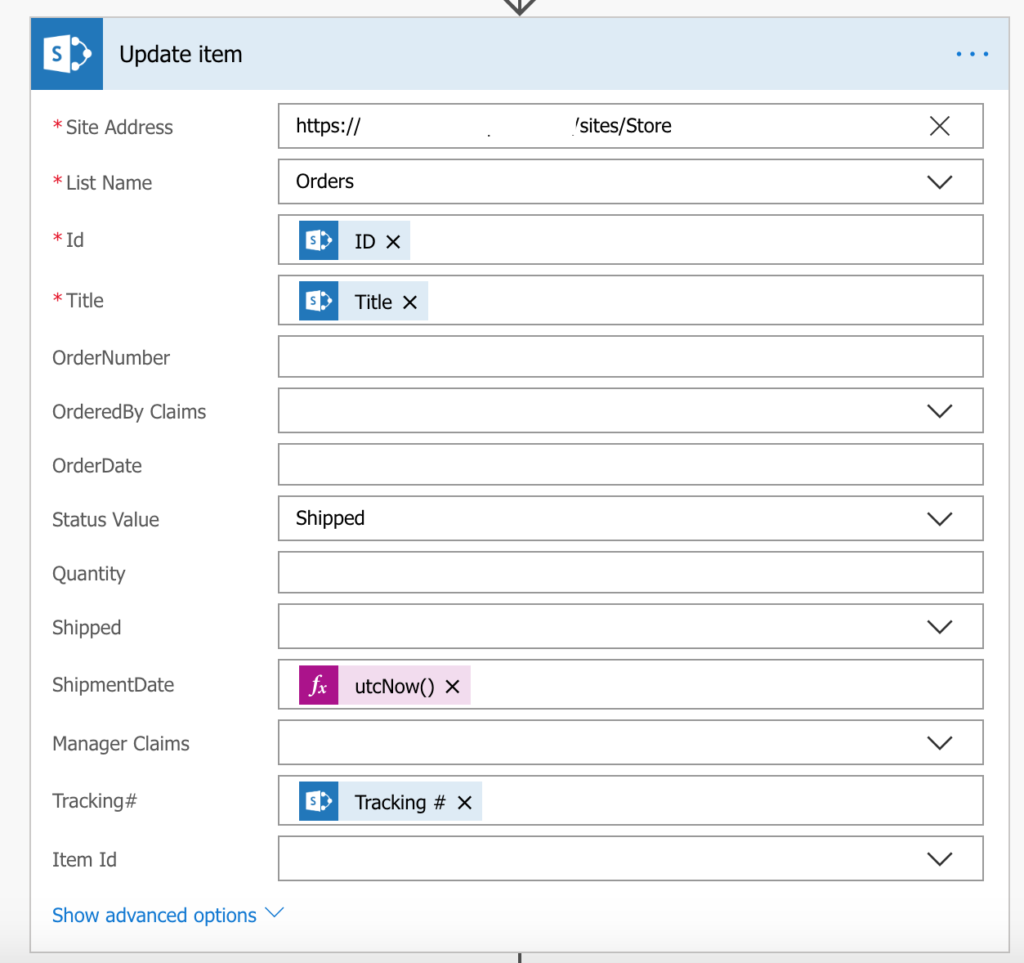Click into the OrderNumber input field
1024x963 pixels.
(x=630, y=357)
